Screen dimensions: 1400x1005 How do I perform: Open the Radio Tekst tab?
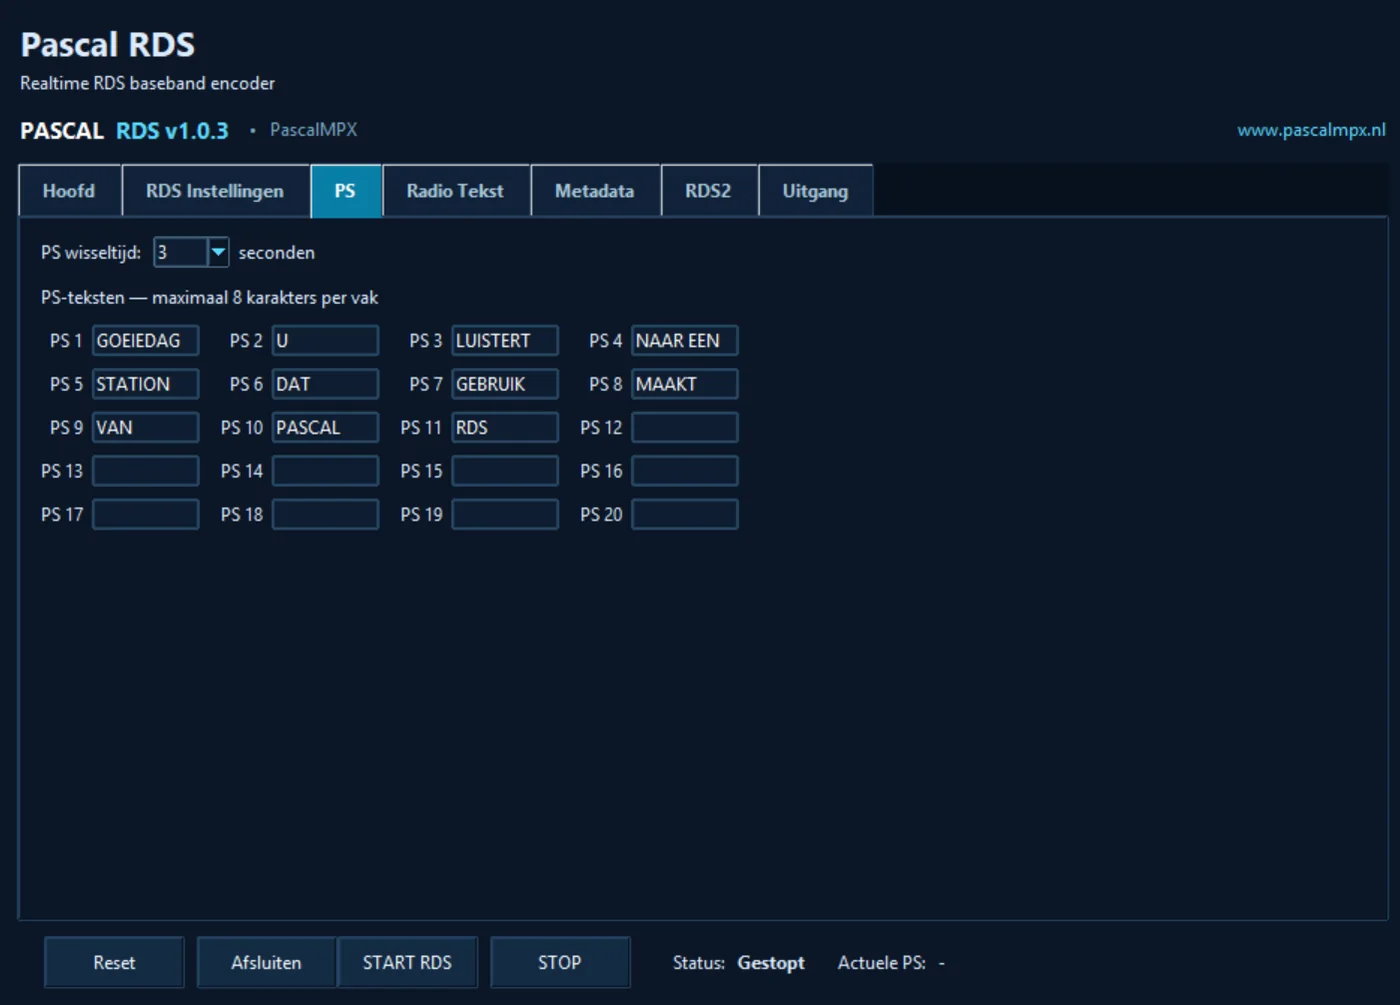click(455, 191)
